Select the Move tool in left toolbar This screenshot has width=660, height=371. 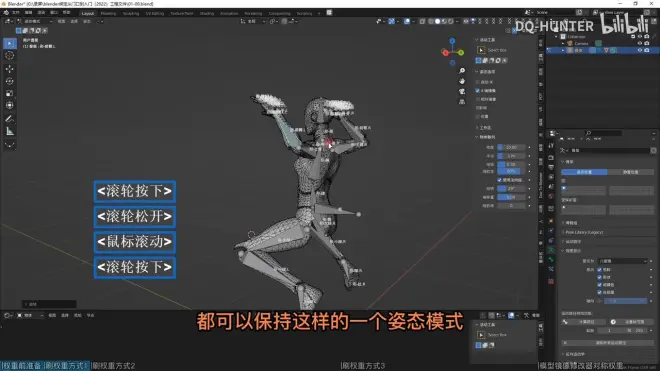tap(9, 69)
